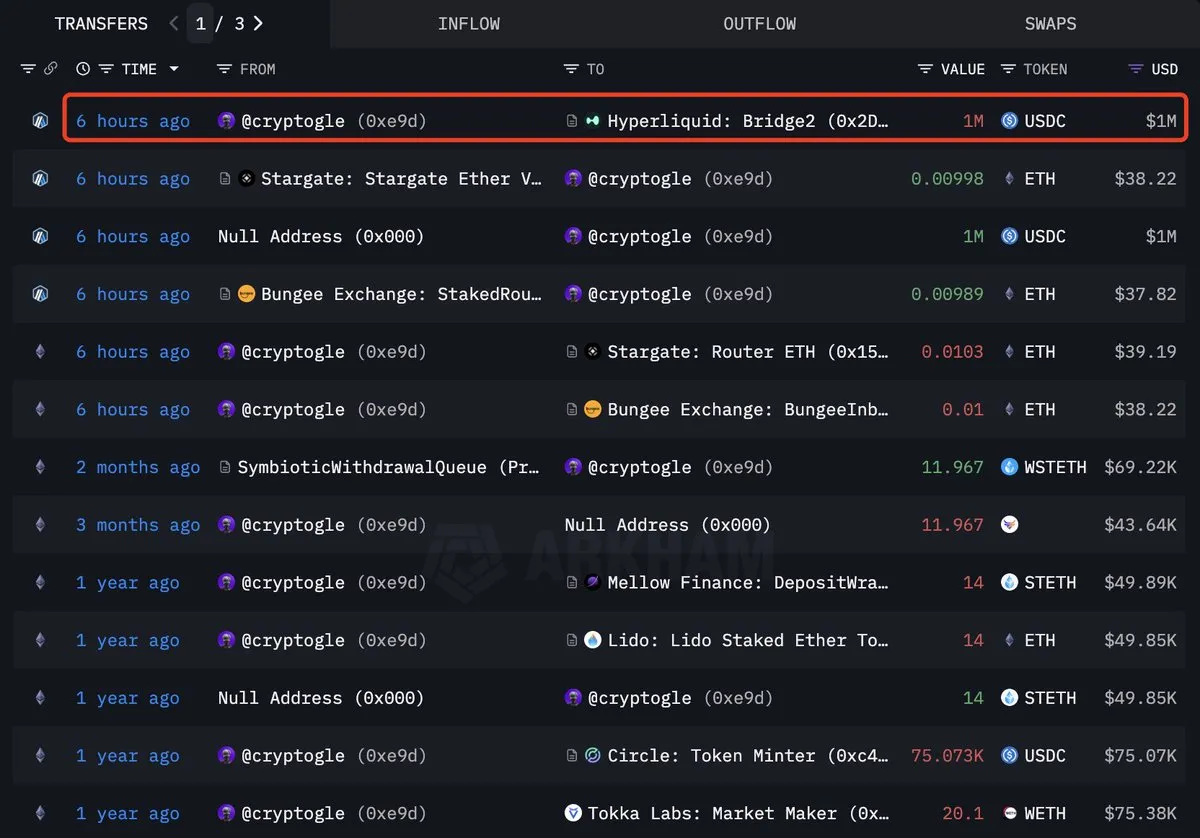
Task: Click the WSTETH token in the 2 months ago row
Action: (1054, 467)
